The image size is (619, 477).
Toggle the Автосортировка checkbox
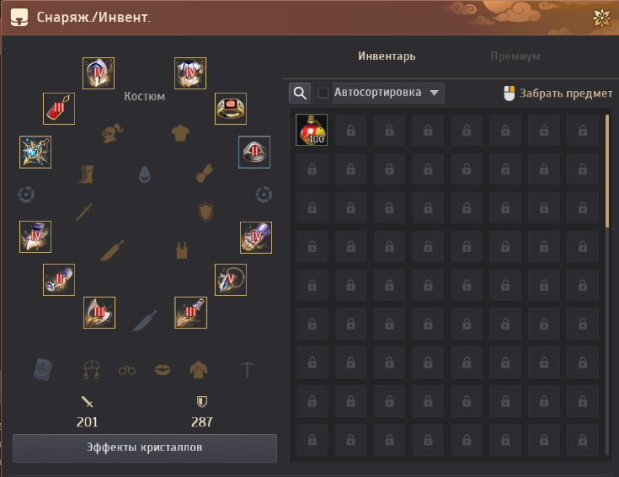coord(323,93)
